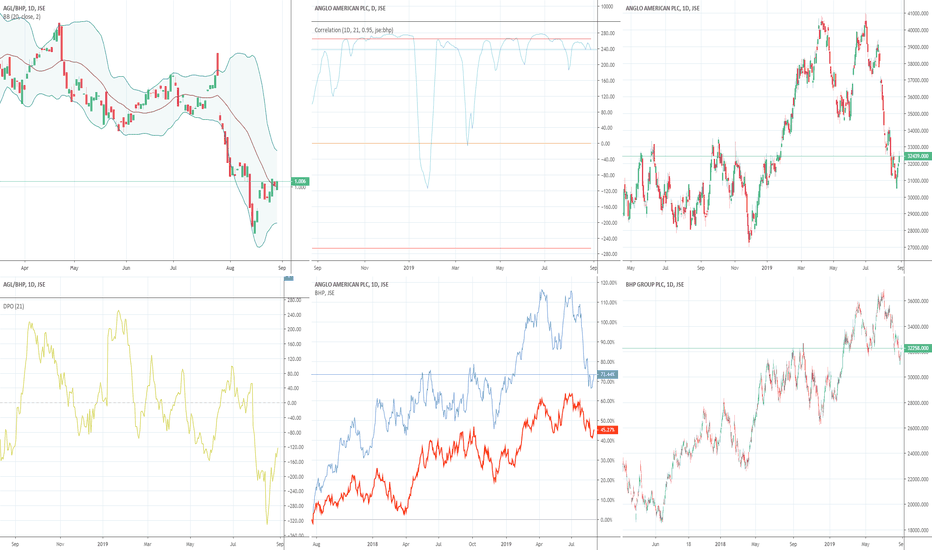932x550 pixels.
Task: Select the Correlation (1D, 21, 0.95, jse:bhp) legend
Action: [x=354, y=30]
